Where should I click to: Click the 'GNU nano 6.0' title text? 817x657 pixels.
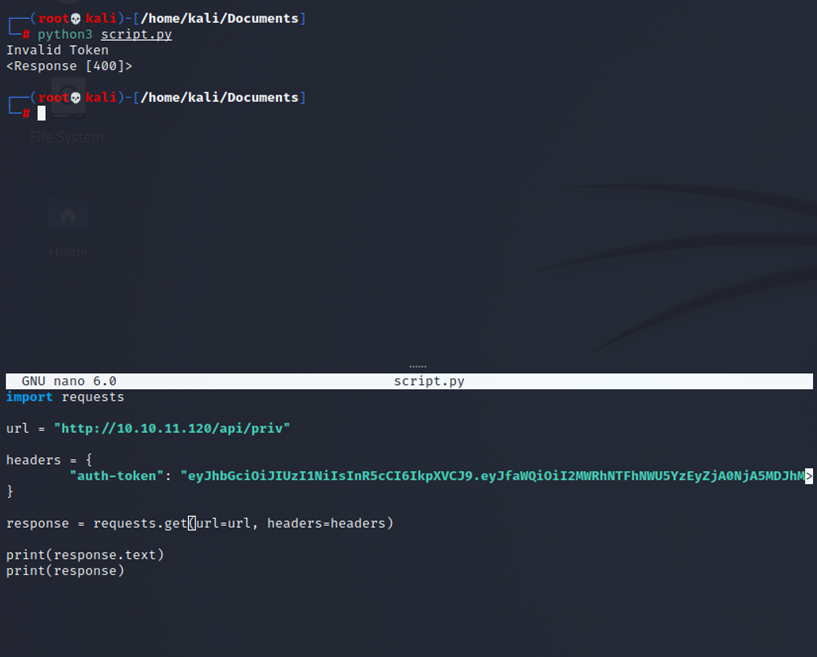69,381
